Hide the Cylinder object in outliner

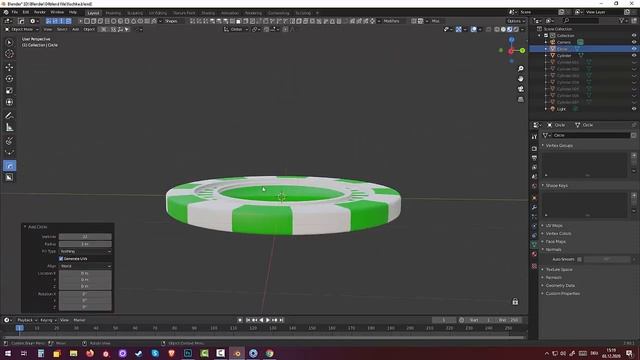coord(634,55)
